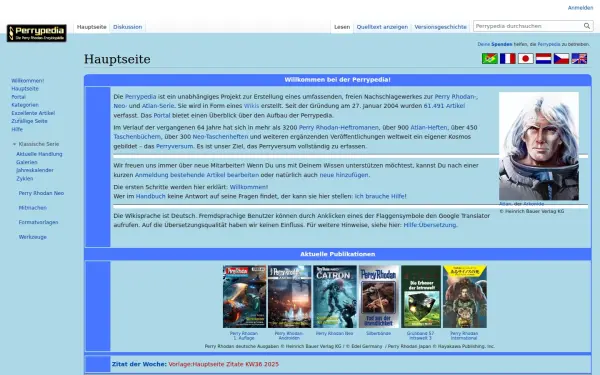The image size is (600, 375).
Task: Open the Atlan portrait image
Action: (539, 146)
